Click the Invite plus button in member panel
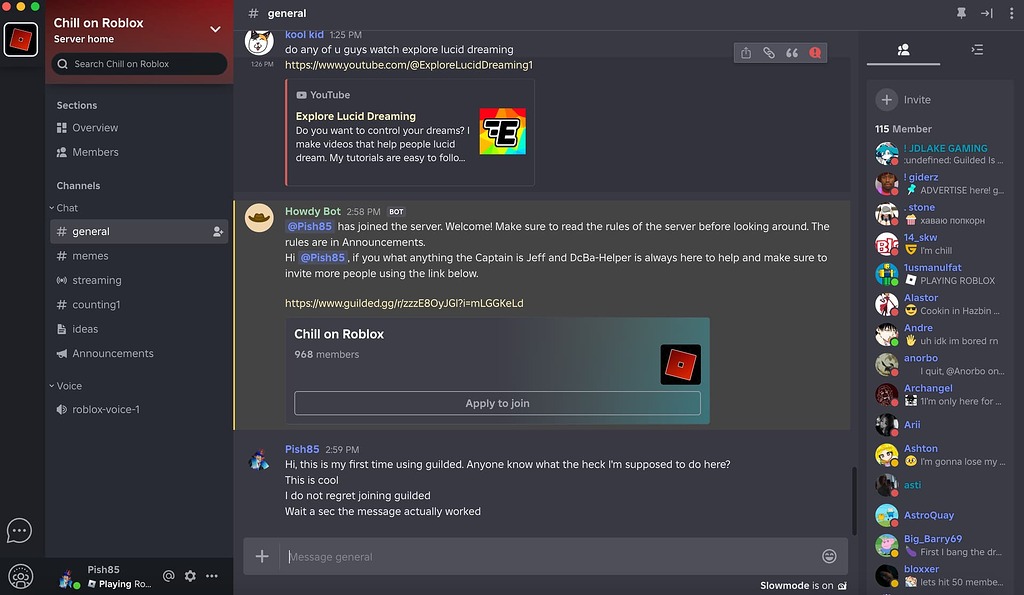Image resolution: width=1024 pixels, height=595 pixels. 889,99
